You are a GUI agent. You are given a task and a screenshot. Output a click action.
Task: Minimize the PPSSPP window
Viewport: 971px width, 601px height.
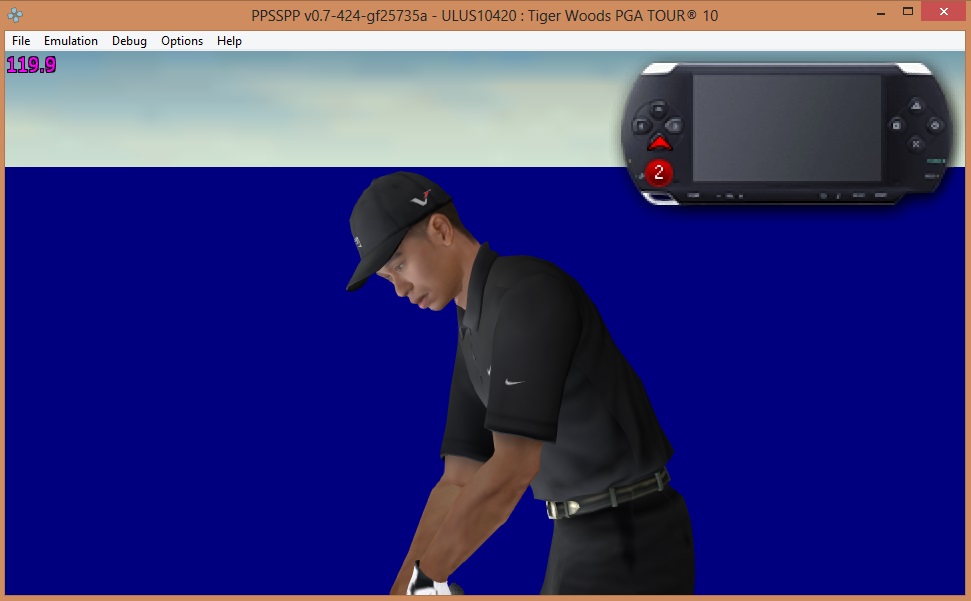click(x=879, y=12)
